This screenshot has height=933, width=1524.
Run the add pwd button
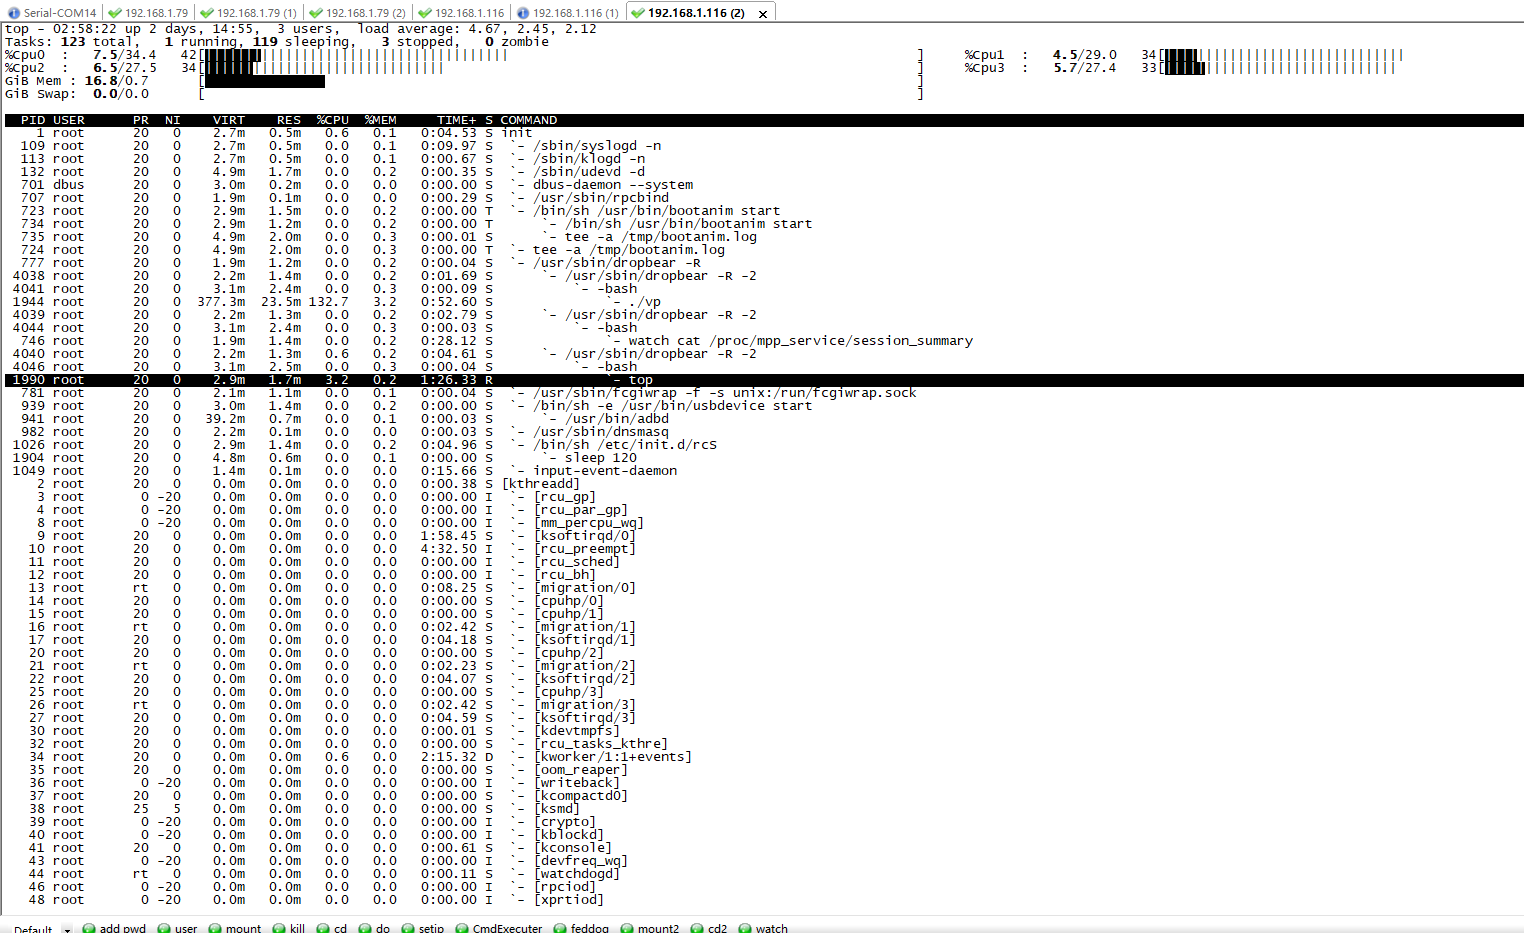pyautogui.click(x=114, y=928)
